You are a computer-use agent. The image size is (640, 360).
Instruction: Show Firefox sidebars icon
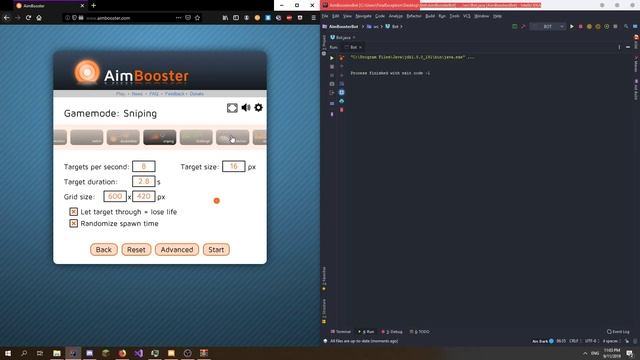coord(236,18)
